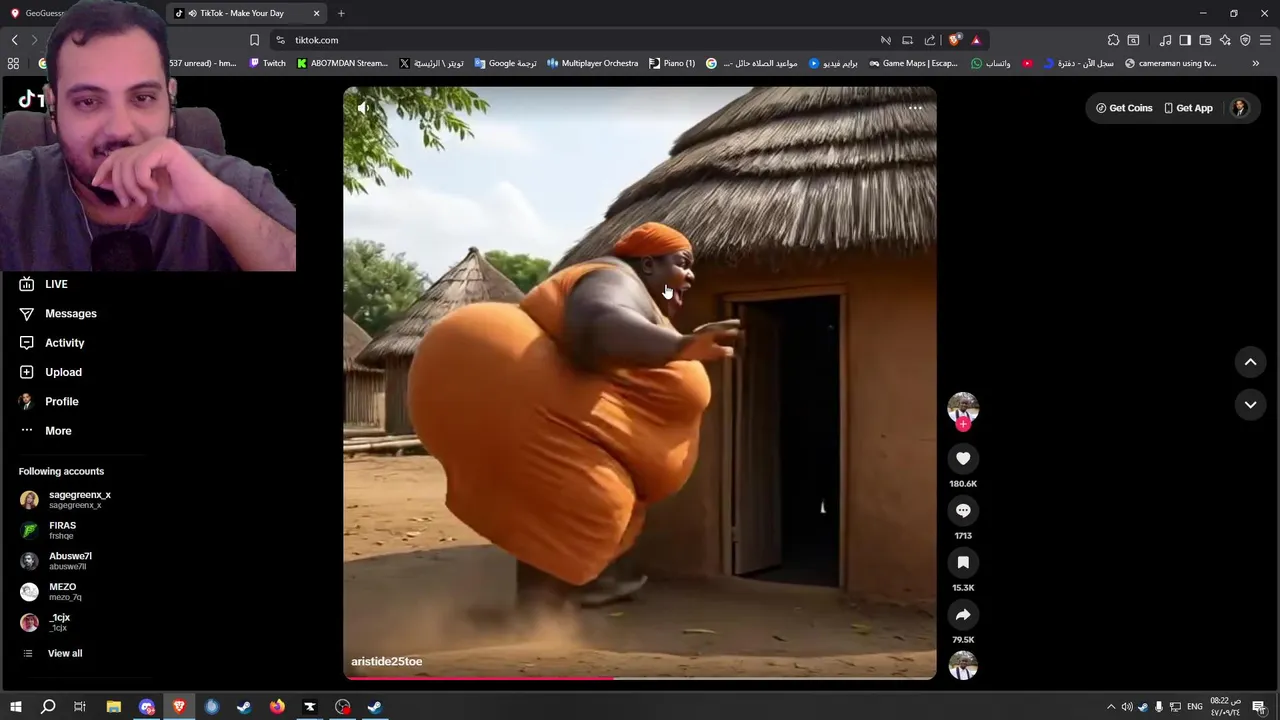The image size is (1280, 720).
Task: Open the Piano (1) bookmark
Action: click(x=672, y=63)
